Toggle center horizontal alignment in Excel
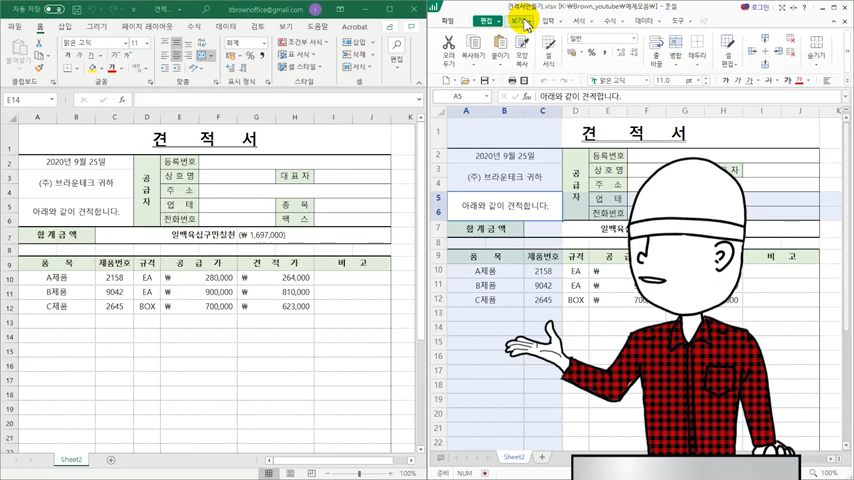 click(176, 55)
